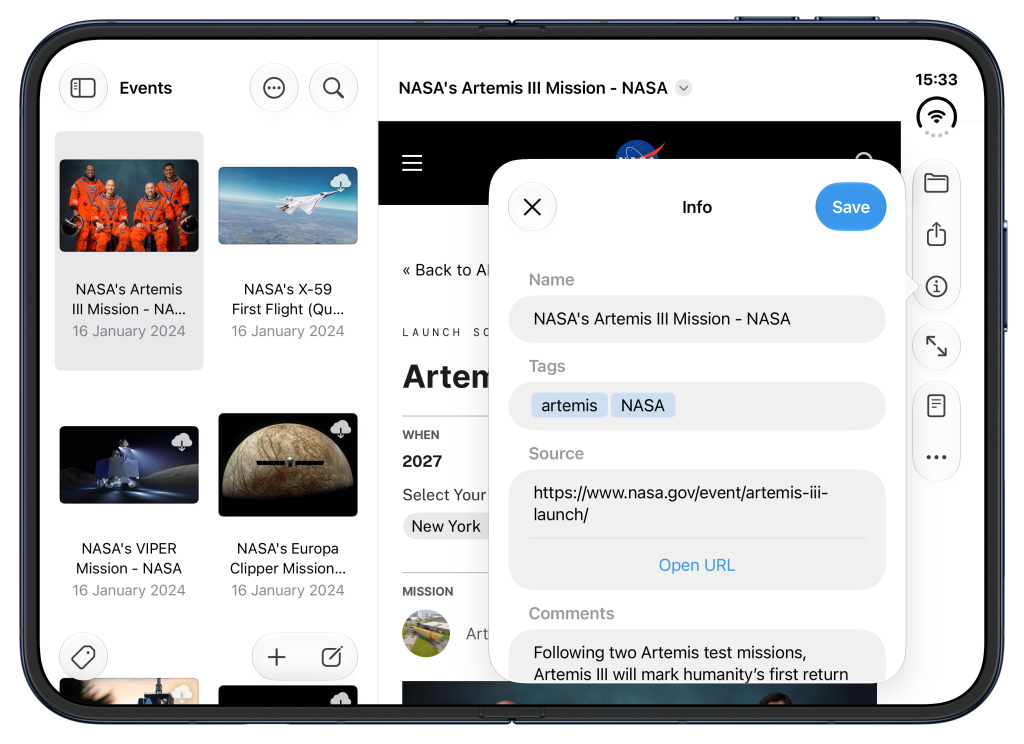Click cloud download icon on Europa Clipper thumbnail
Image resolution: width=1024 pixels, height=744 pixels.
(340, 429)
